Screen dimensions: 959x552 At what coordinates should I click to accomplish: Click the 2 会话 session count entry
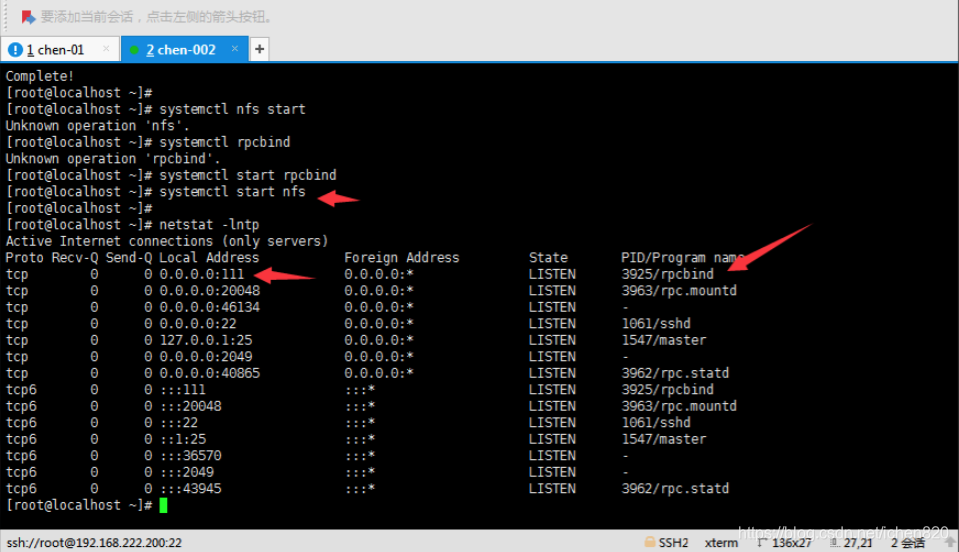pos(908,542)
